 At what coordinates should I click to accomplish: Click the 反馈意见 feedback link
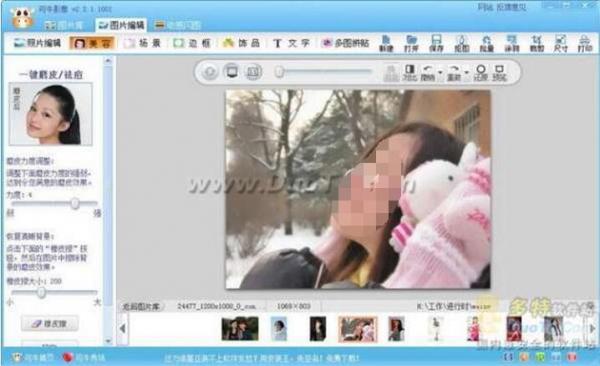pos(512,7)
